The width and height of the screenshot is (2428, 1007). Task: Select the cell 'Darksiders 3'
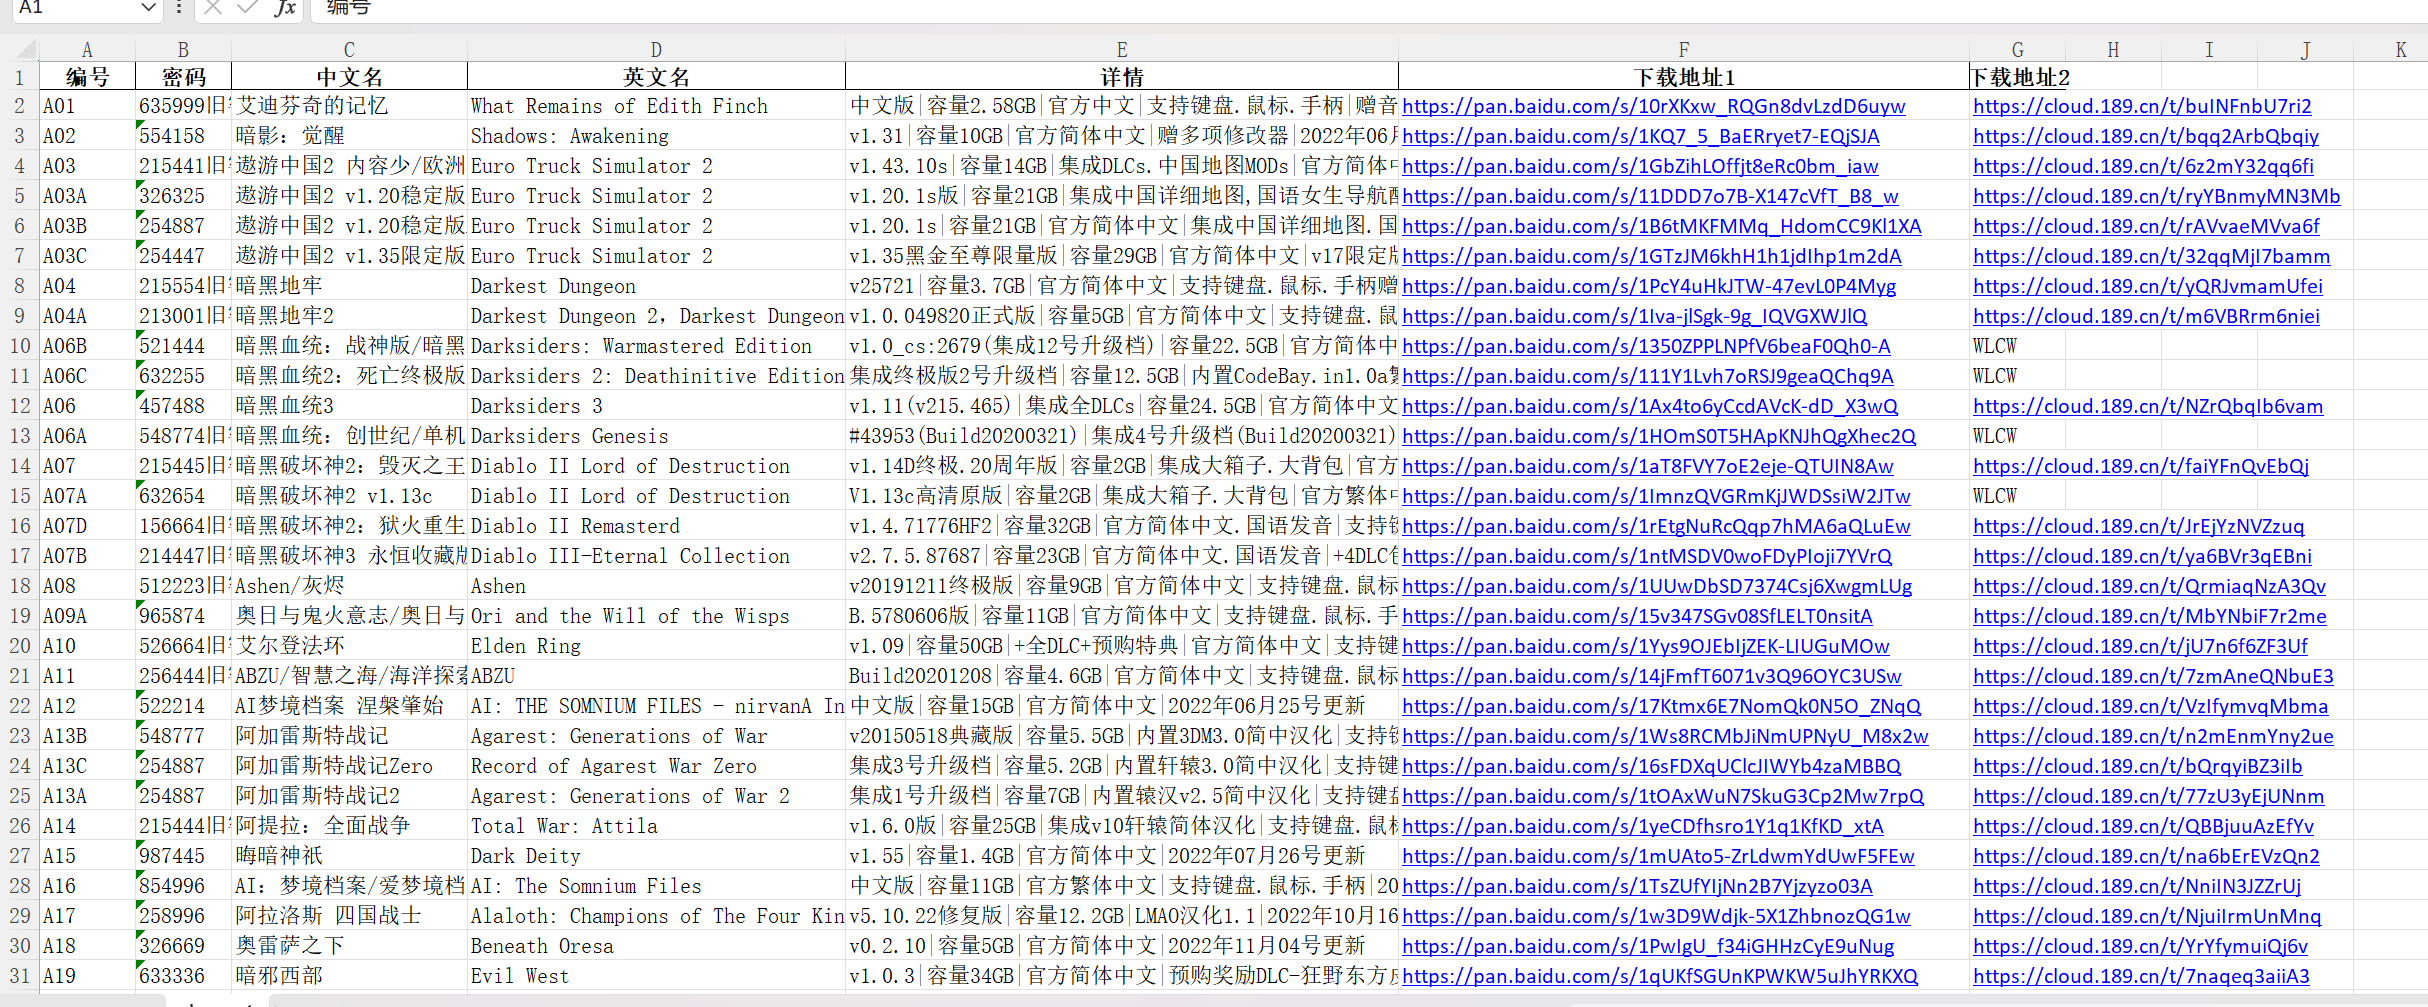(656, 406)
